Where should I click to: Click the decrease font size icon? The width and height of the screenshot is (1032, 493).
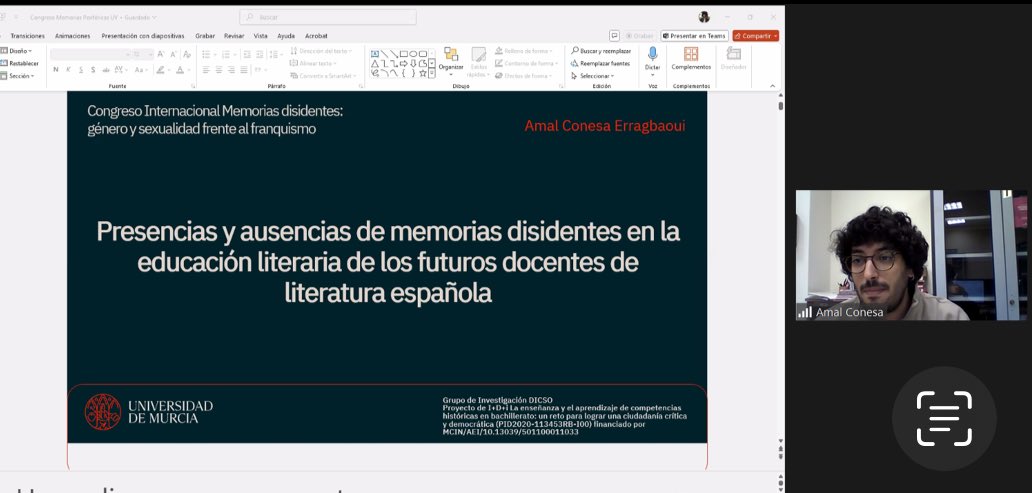[174, 54]
